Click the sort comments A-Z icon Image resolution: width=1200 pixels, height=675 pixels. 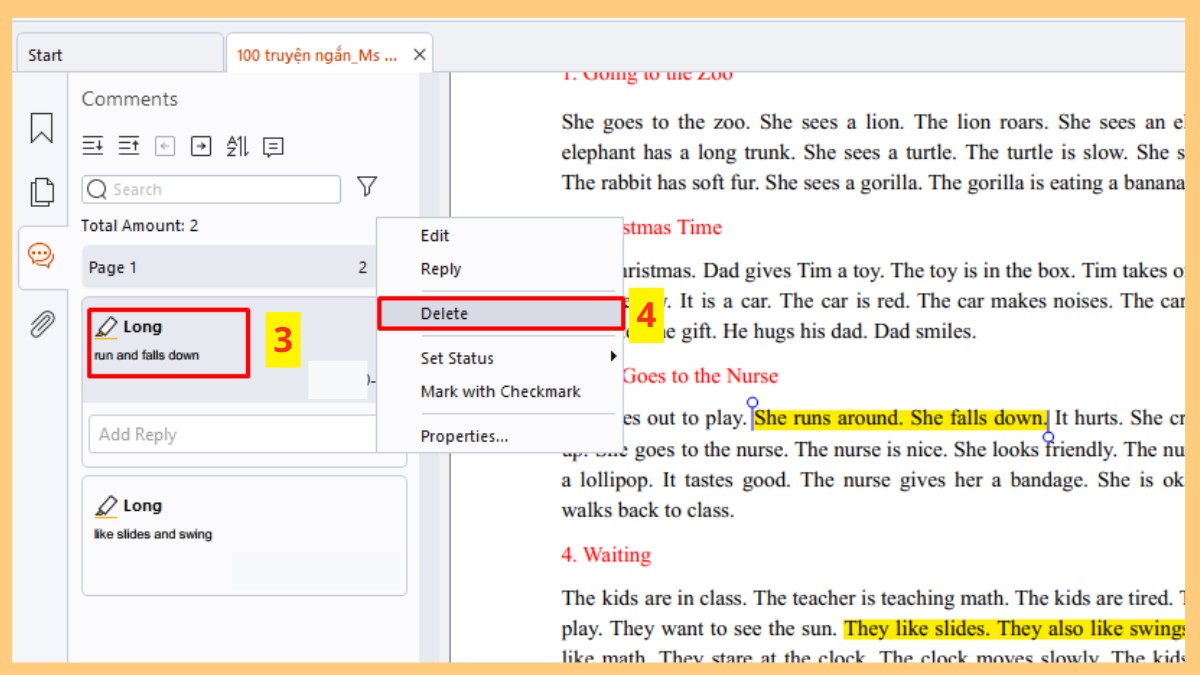(237, 147)
